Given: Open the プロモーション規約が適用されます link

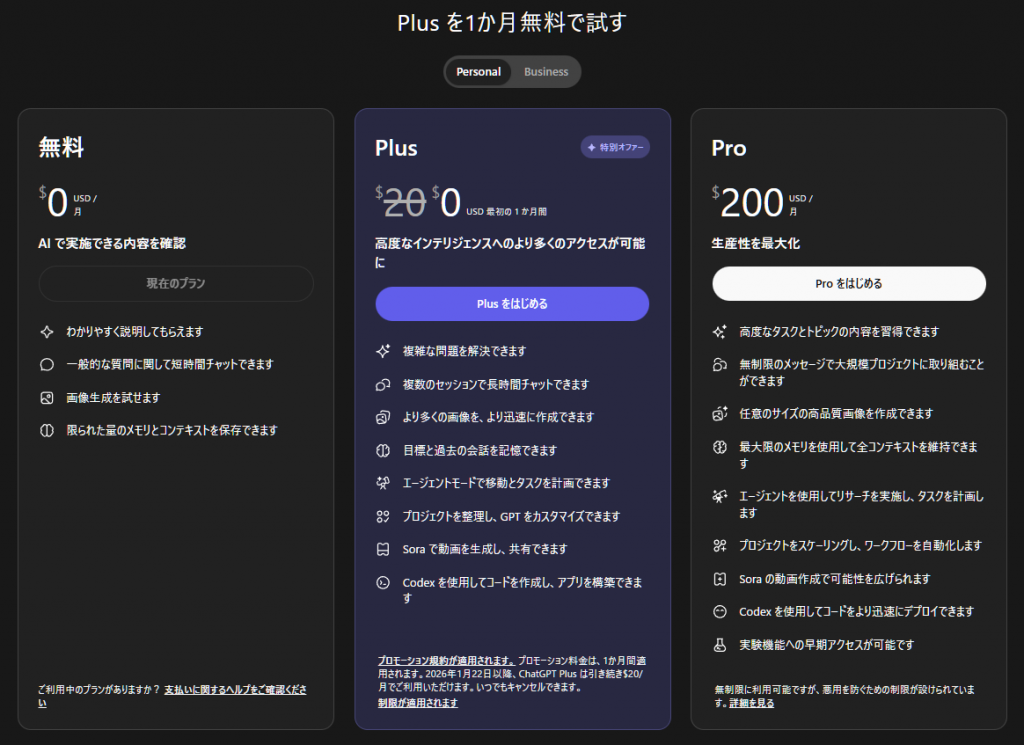Looking at the screenshot, I should click(447, 661).
